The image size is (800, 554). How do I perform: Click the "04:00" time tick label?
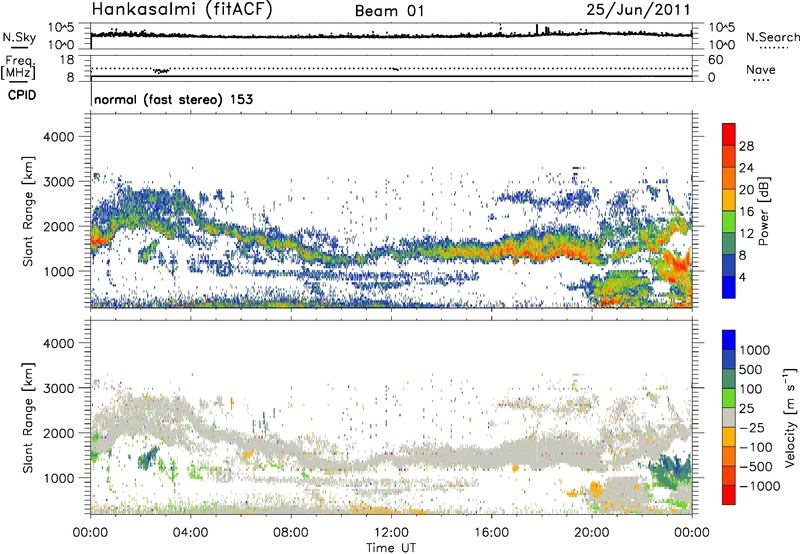tap(190, 533)
